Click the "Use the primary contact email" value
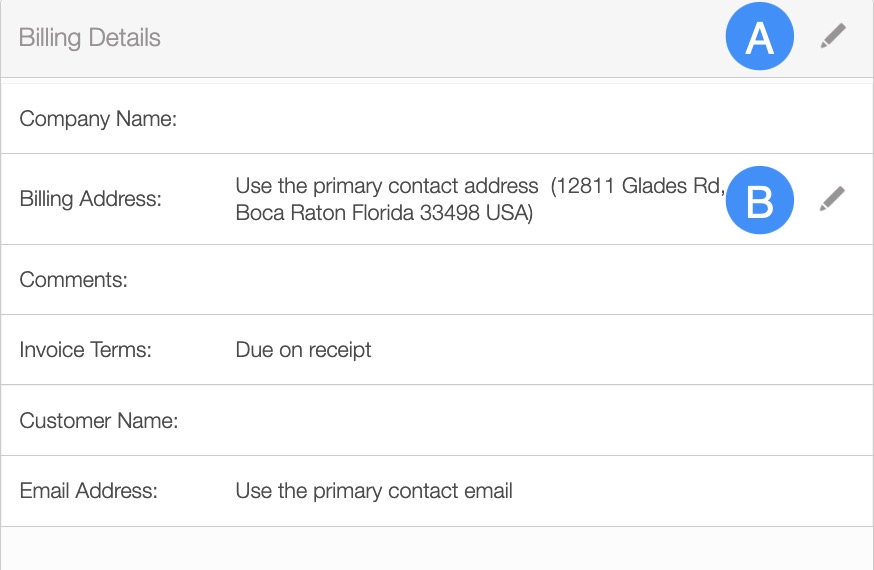Screen dimensions: 874x570 point(374,491)
